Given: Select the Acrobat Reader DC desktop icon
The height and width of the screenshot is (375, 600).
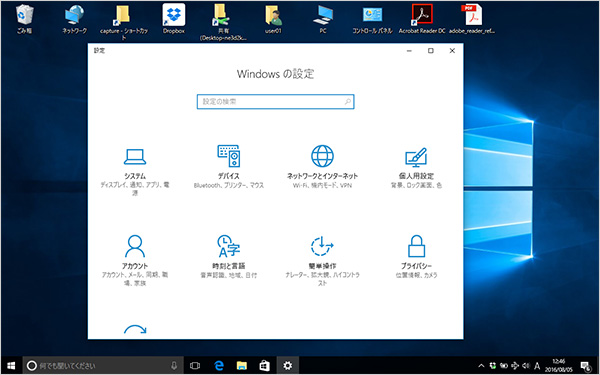Looking at the screenshot, I should click(x=422, y=19).
